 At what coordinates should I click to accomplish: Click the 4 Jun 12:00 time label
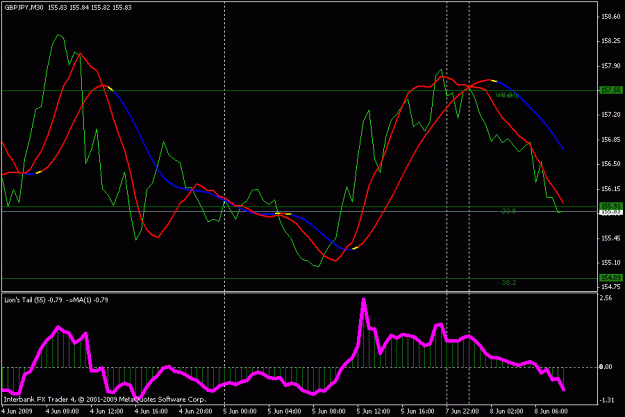click(107, 411)
